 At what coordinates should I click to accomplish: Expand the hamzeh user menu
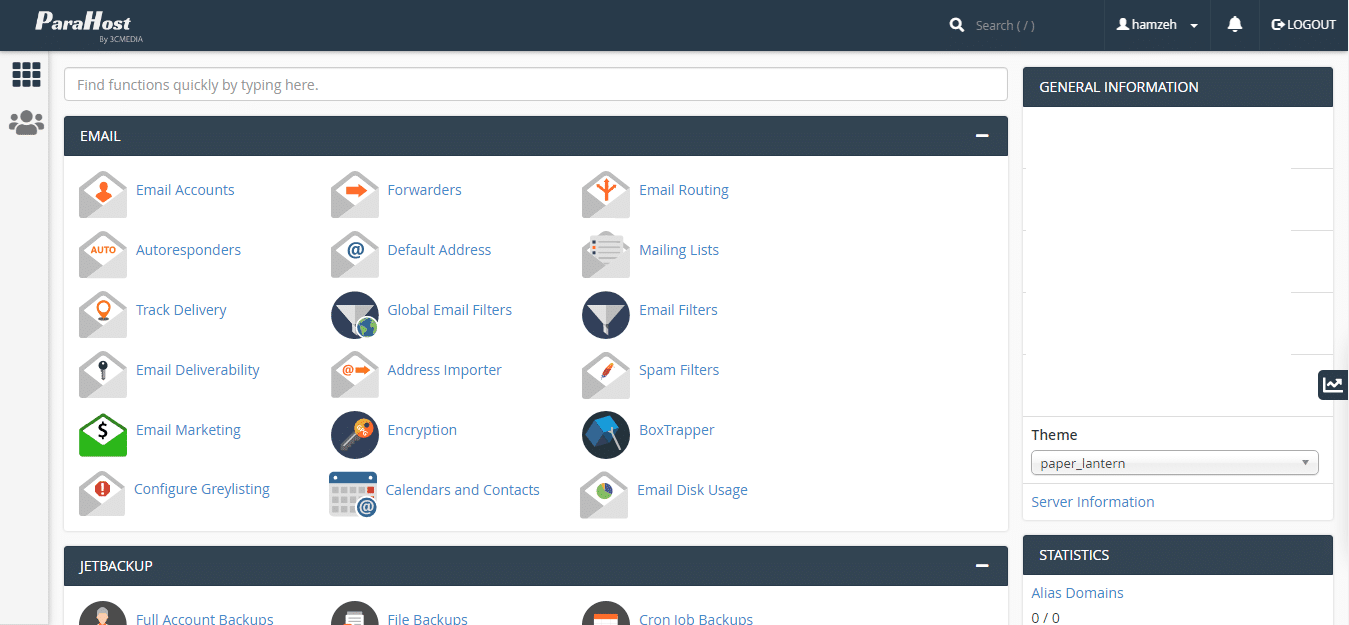coord(1157,25)
